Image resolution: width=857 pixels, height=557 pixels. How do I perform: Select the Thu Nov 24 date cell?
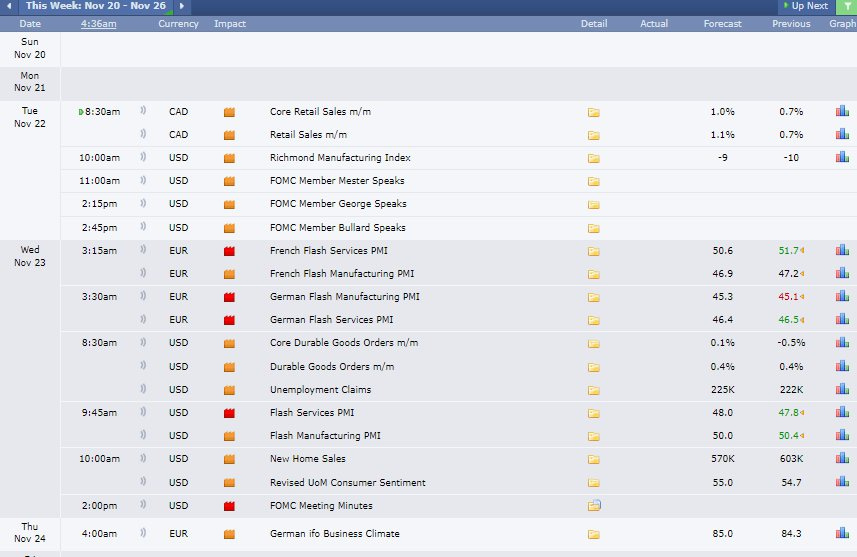[30, 532]
